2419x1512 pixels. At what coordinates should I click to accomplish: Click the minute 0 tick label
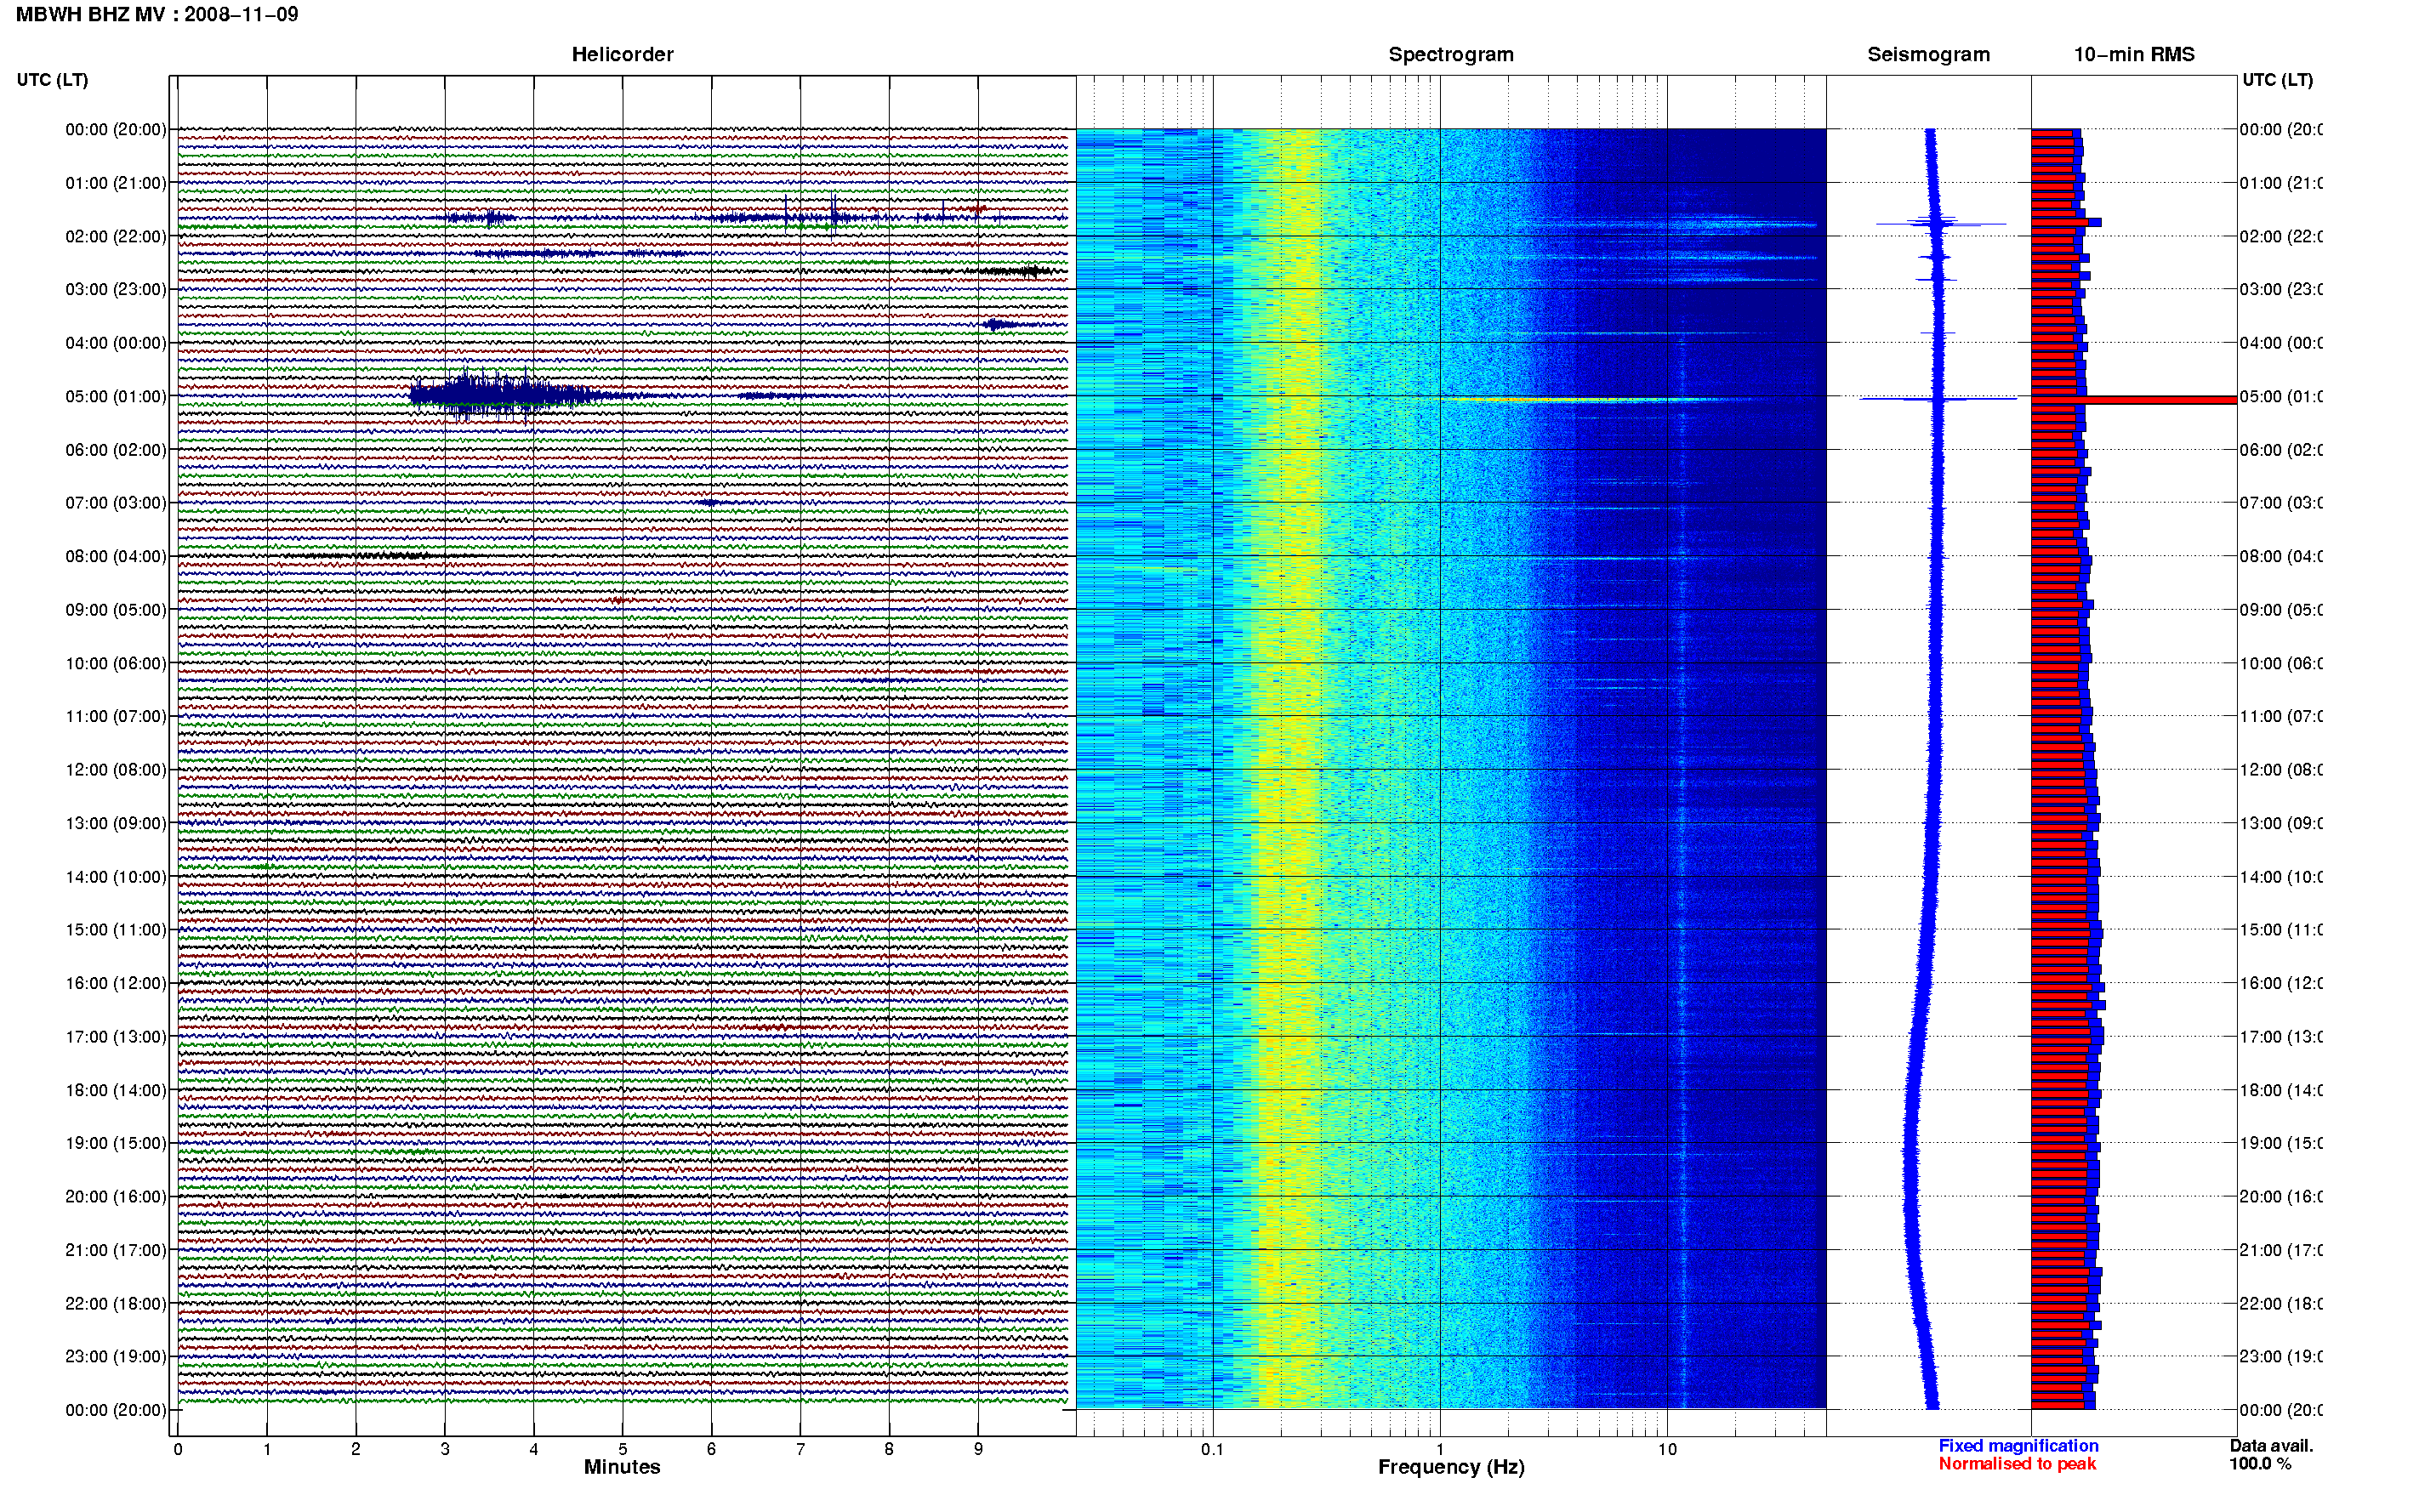pyautogui.click(x=178, y=1449)
